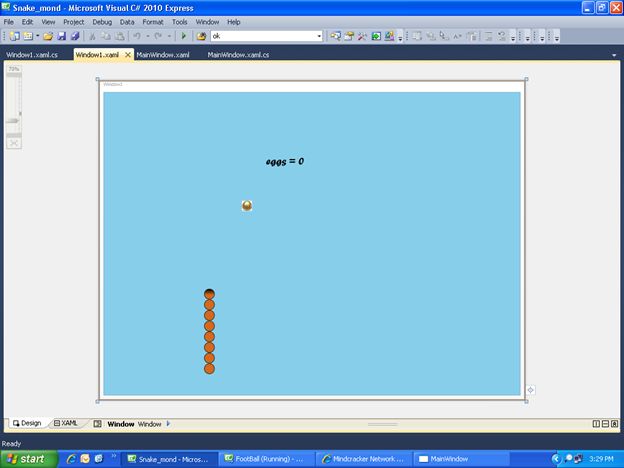Screen dimensions: 624x468
Task: Switch to the Window1.xaml.cs tab
Action: 32,55
